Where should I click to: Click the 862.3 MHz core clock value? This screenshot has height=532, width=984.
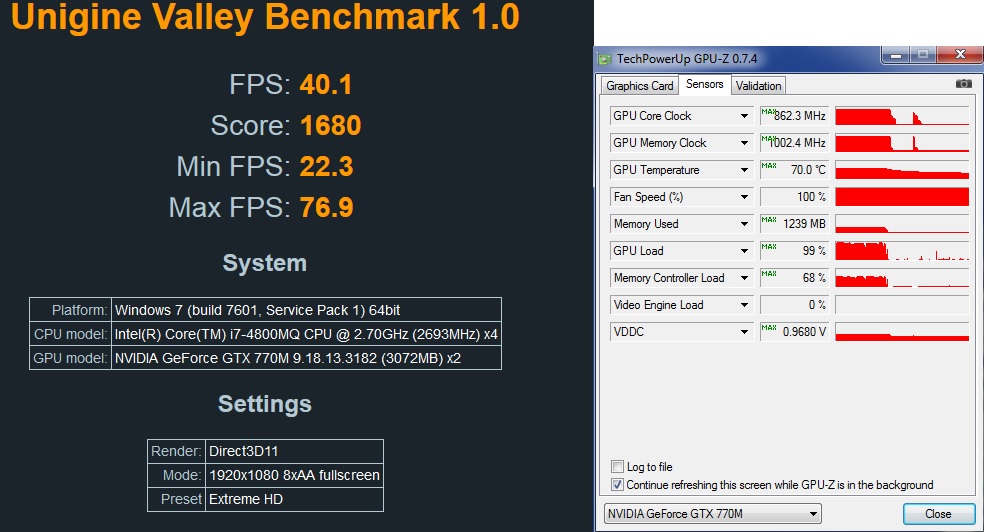point(794,116)
